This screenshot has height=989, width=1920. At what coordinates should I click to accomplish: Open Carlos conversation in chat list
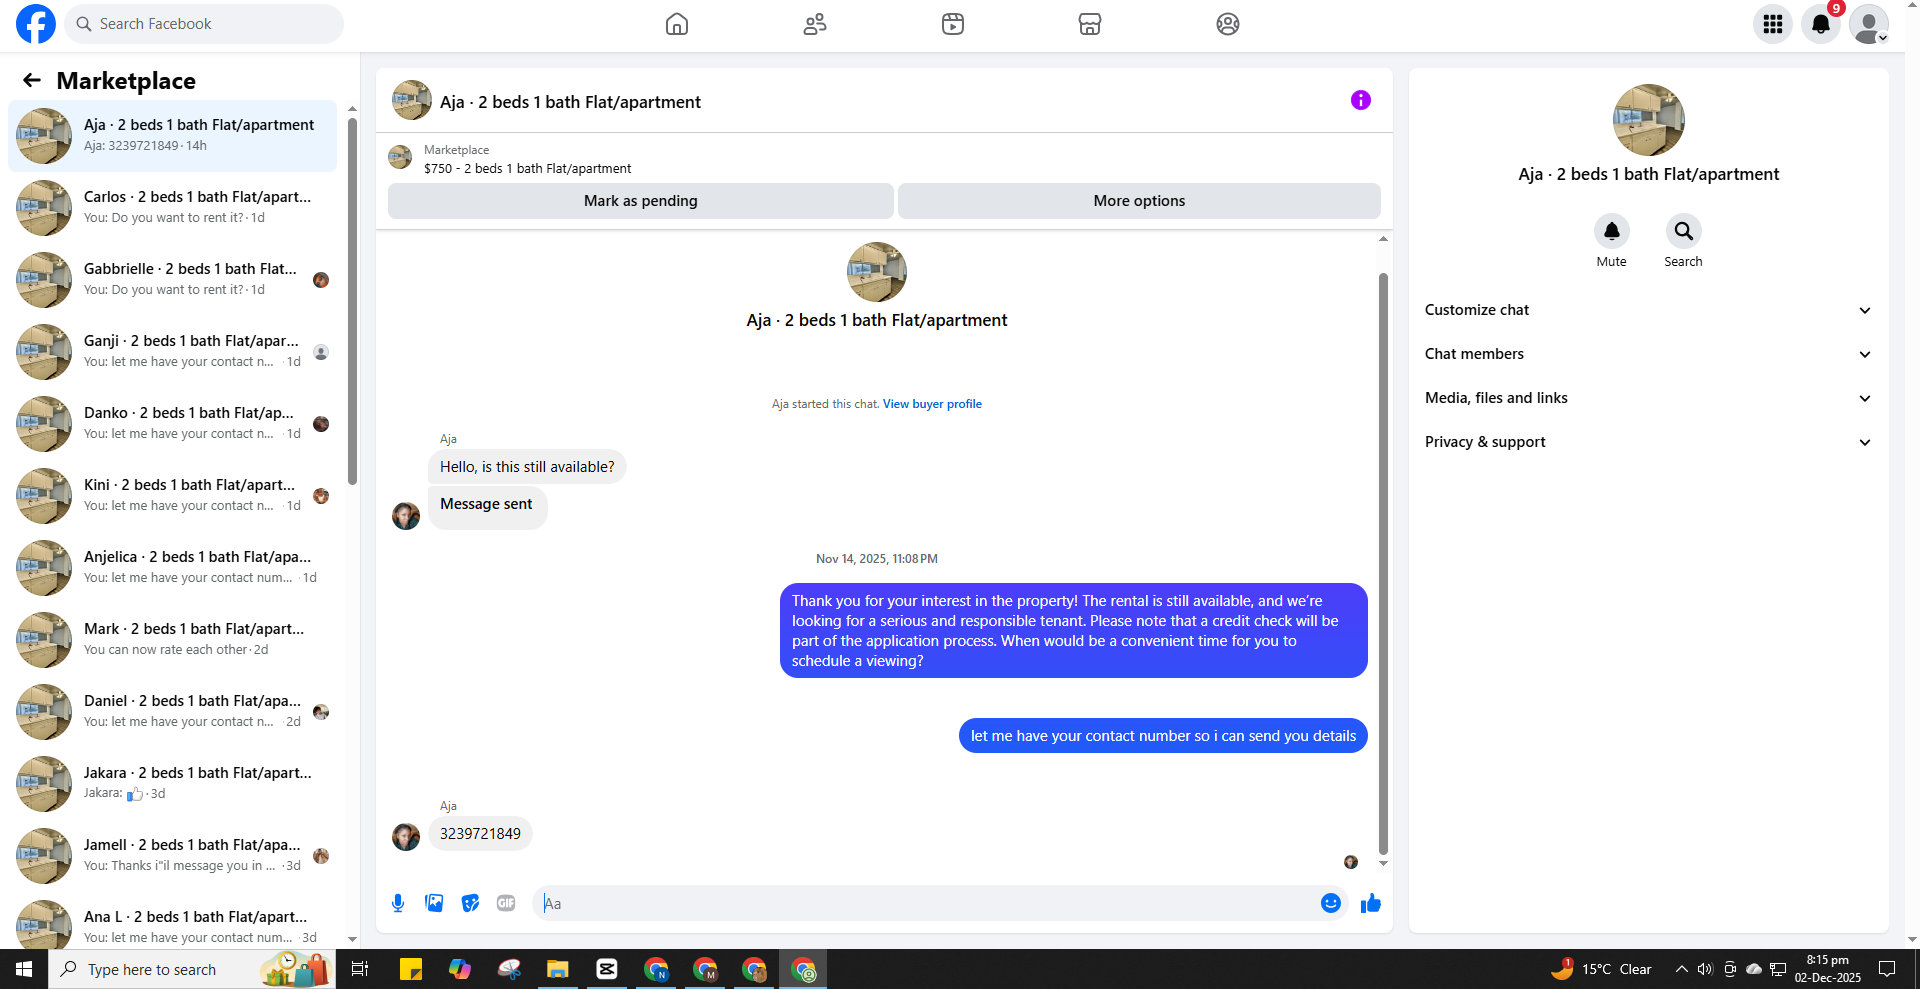point(174,207)
